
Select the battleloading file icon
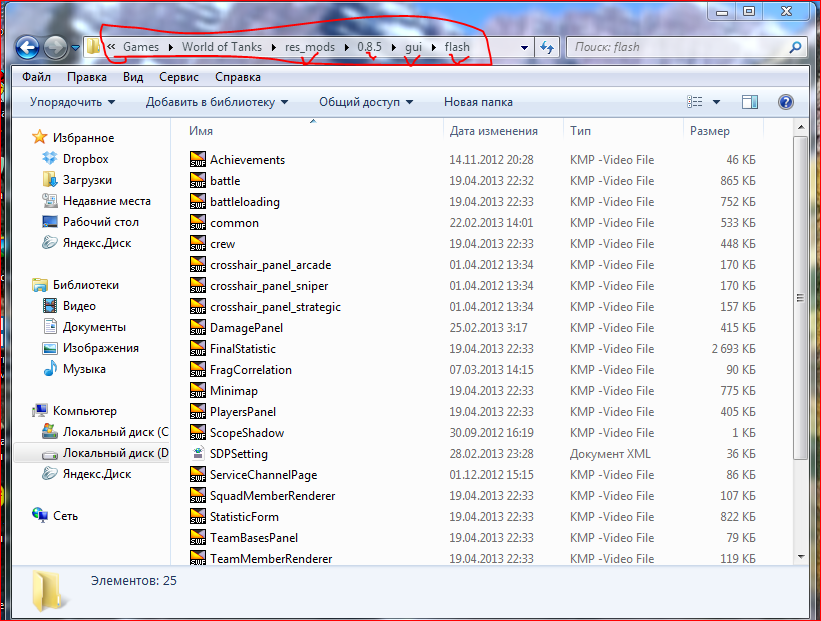click(x=198, y=201)
